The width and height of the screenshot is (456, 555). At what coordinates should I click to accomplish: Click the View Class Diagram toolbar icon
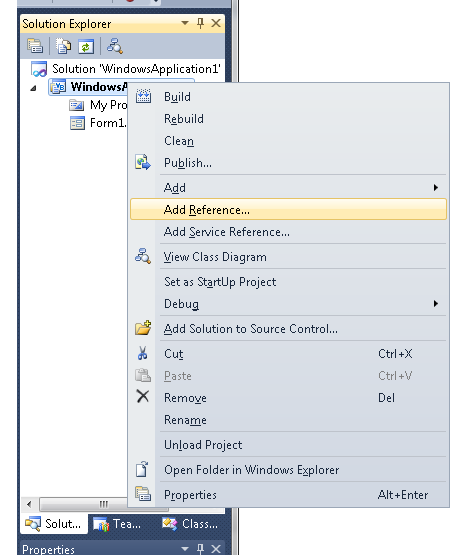click(115, 46)
